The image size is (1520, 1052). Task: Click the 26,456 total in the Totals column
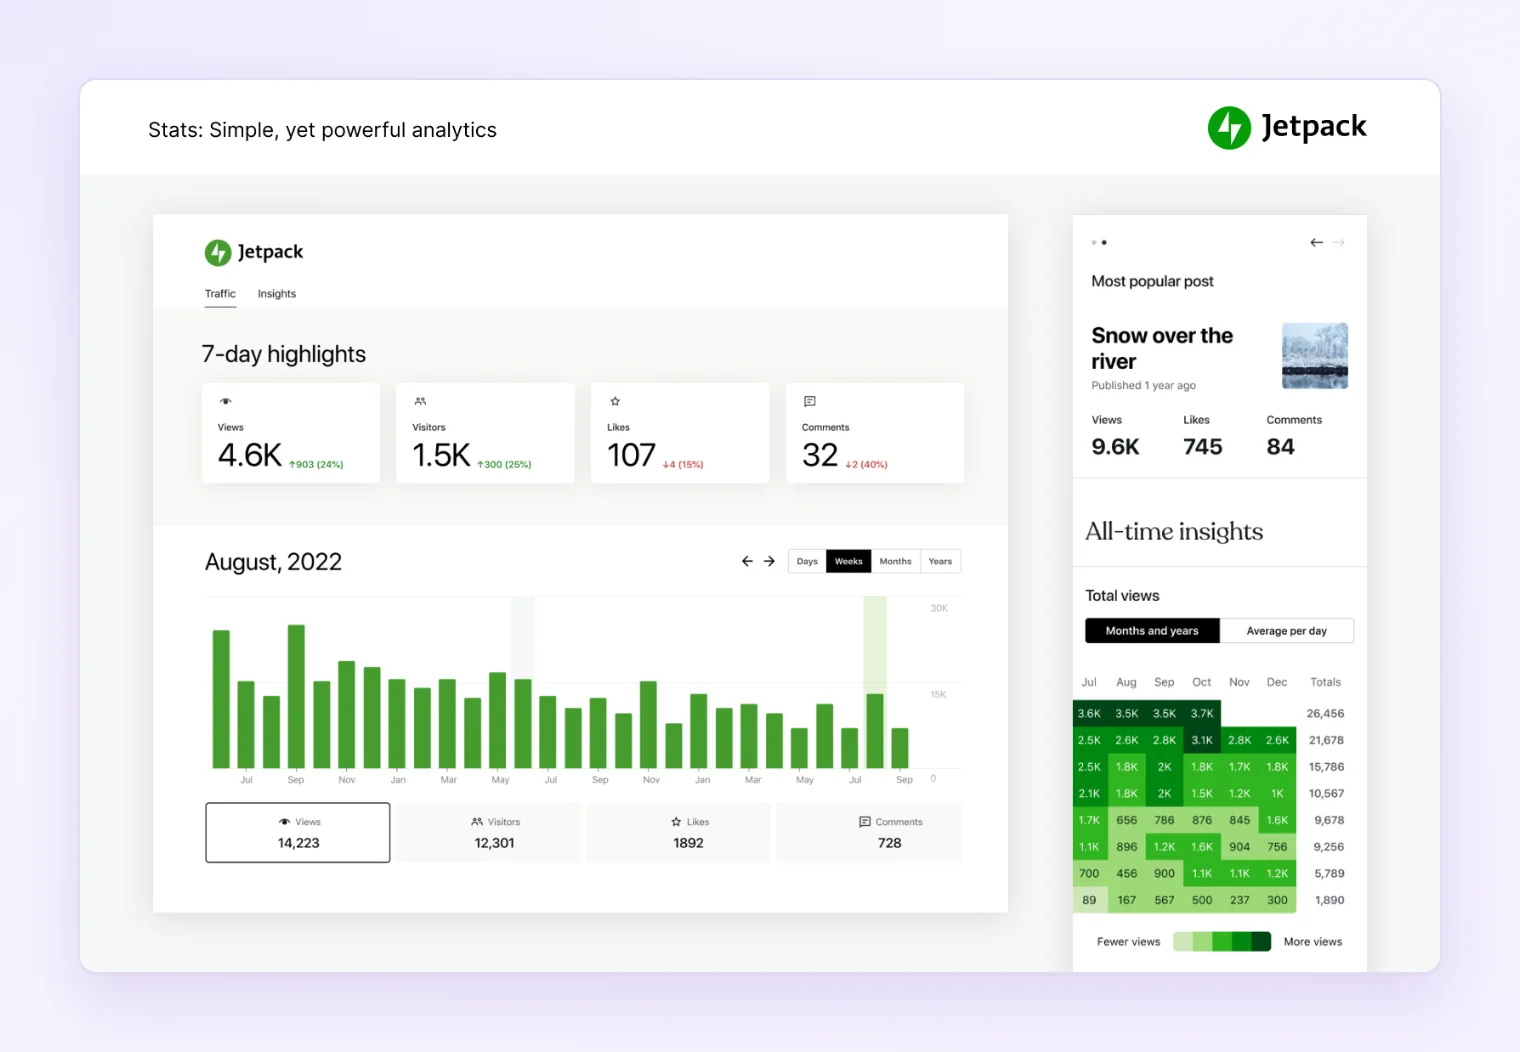pos(1325,713)
